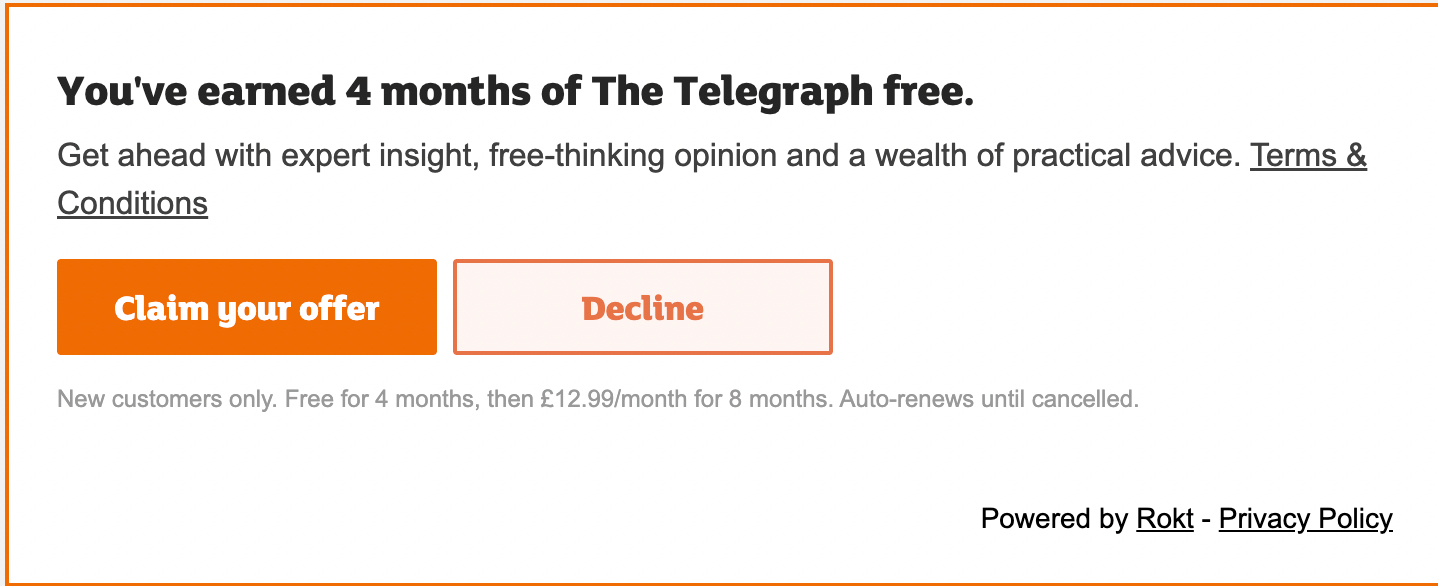The width and height of the screenshot is (1438, 586).
Task: Click the Claim your offer button
Action: [x=246, y=307]
